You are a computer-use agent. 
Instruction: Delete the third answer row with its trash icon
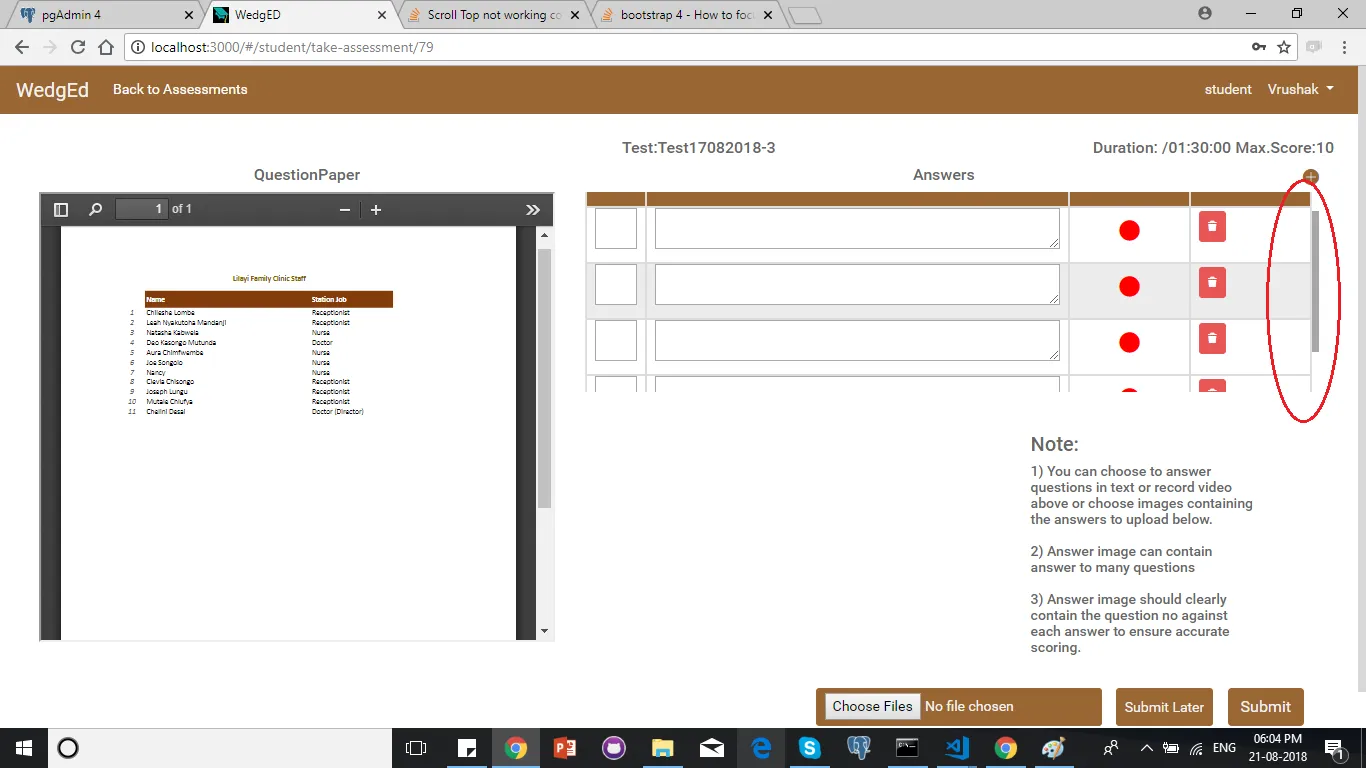(1212, 338)
